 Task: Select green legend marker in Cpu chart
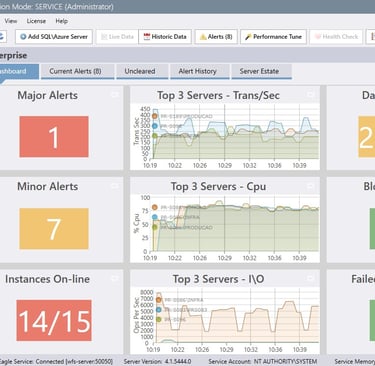click(155, 227)
